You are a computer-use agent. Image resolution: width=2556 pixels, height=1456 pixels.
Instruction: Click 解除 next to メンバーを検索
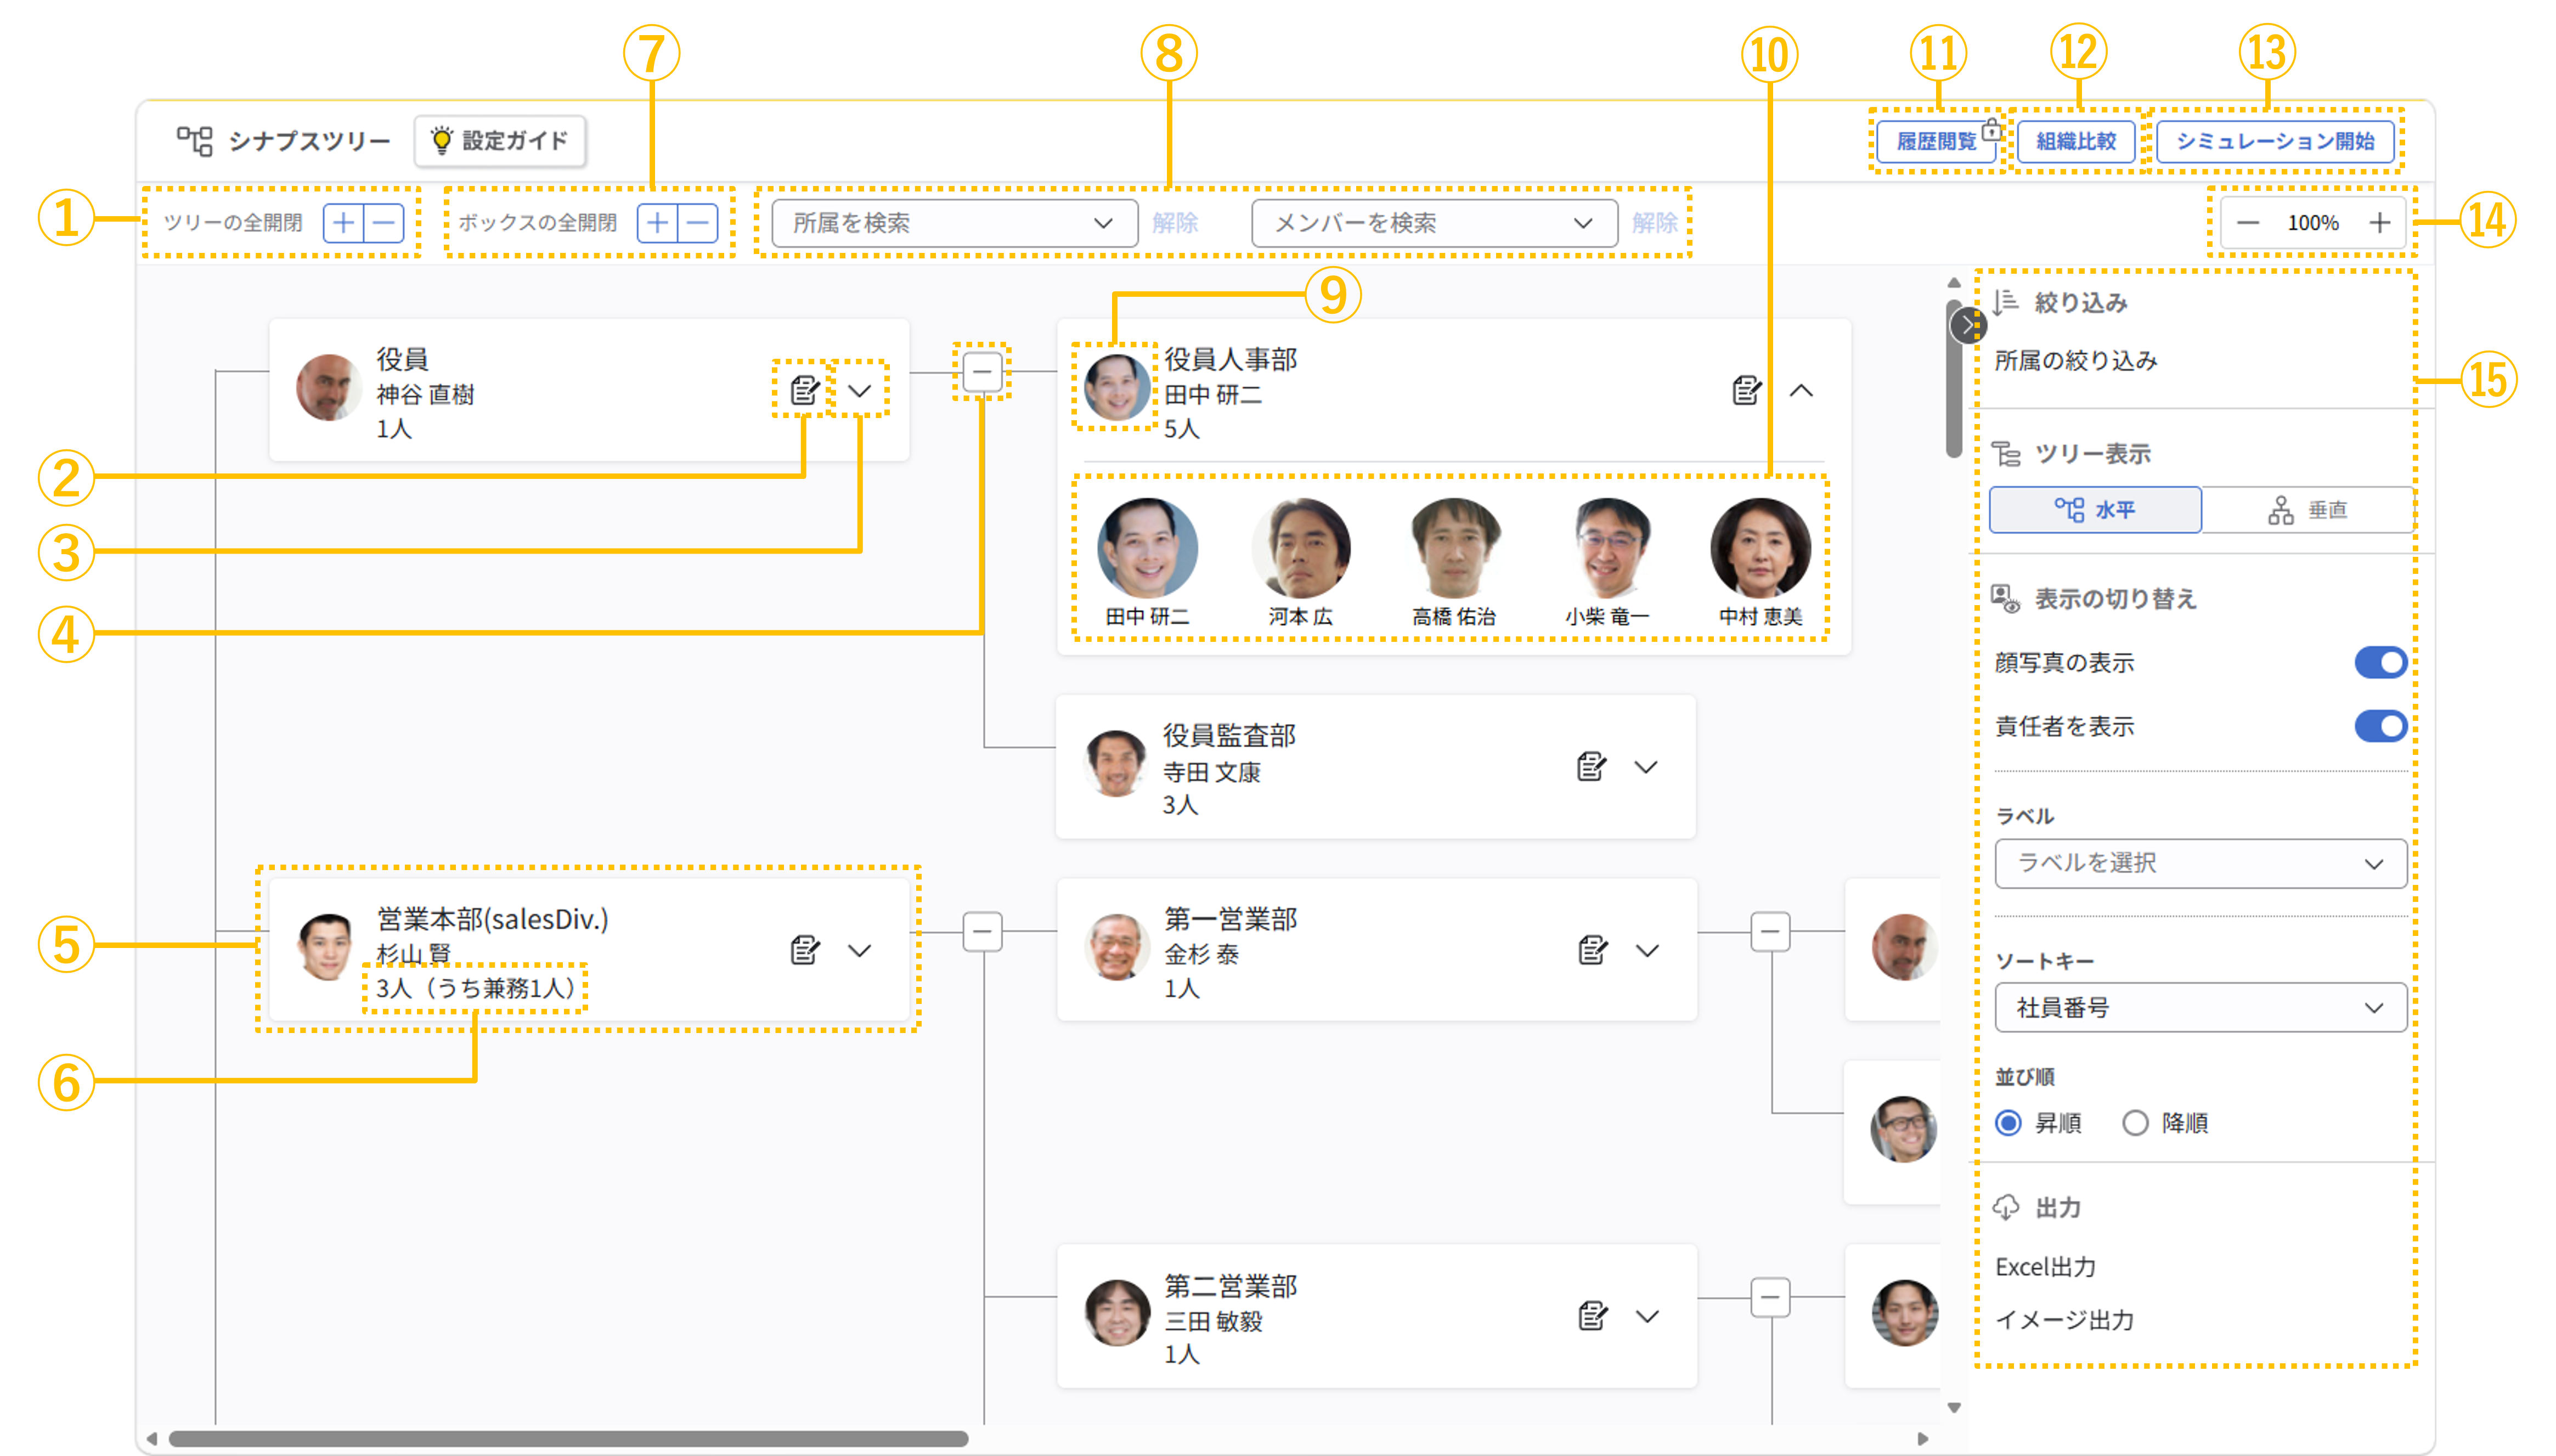pyautogui.click(x=1655, y=223)
